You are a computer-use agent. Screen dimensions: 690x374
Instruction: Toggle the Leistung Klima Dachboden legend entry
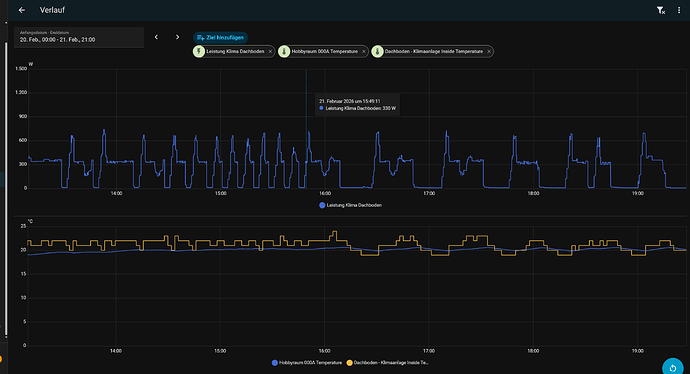point(350,205)
